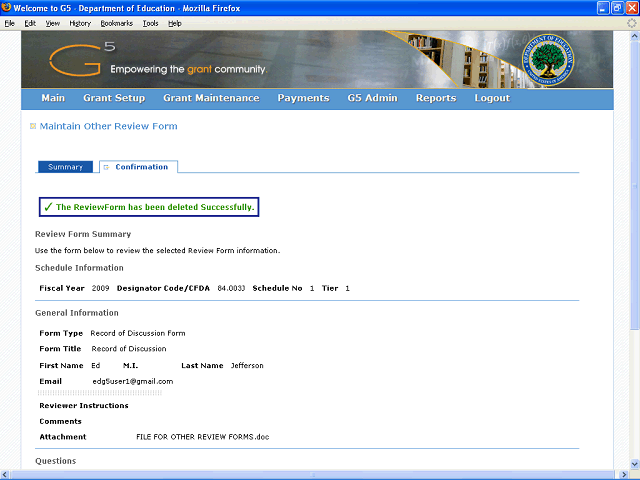Click the small icon on Confirmation tab
Image resolution: width=640 pixels, height=480 pixels.
click(106, 167)
